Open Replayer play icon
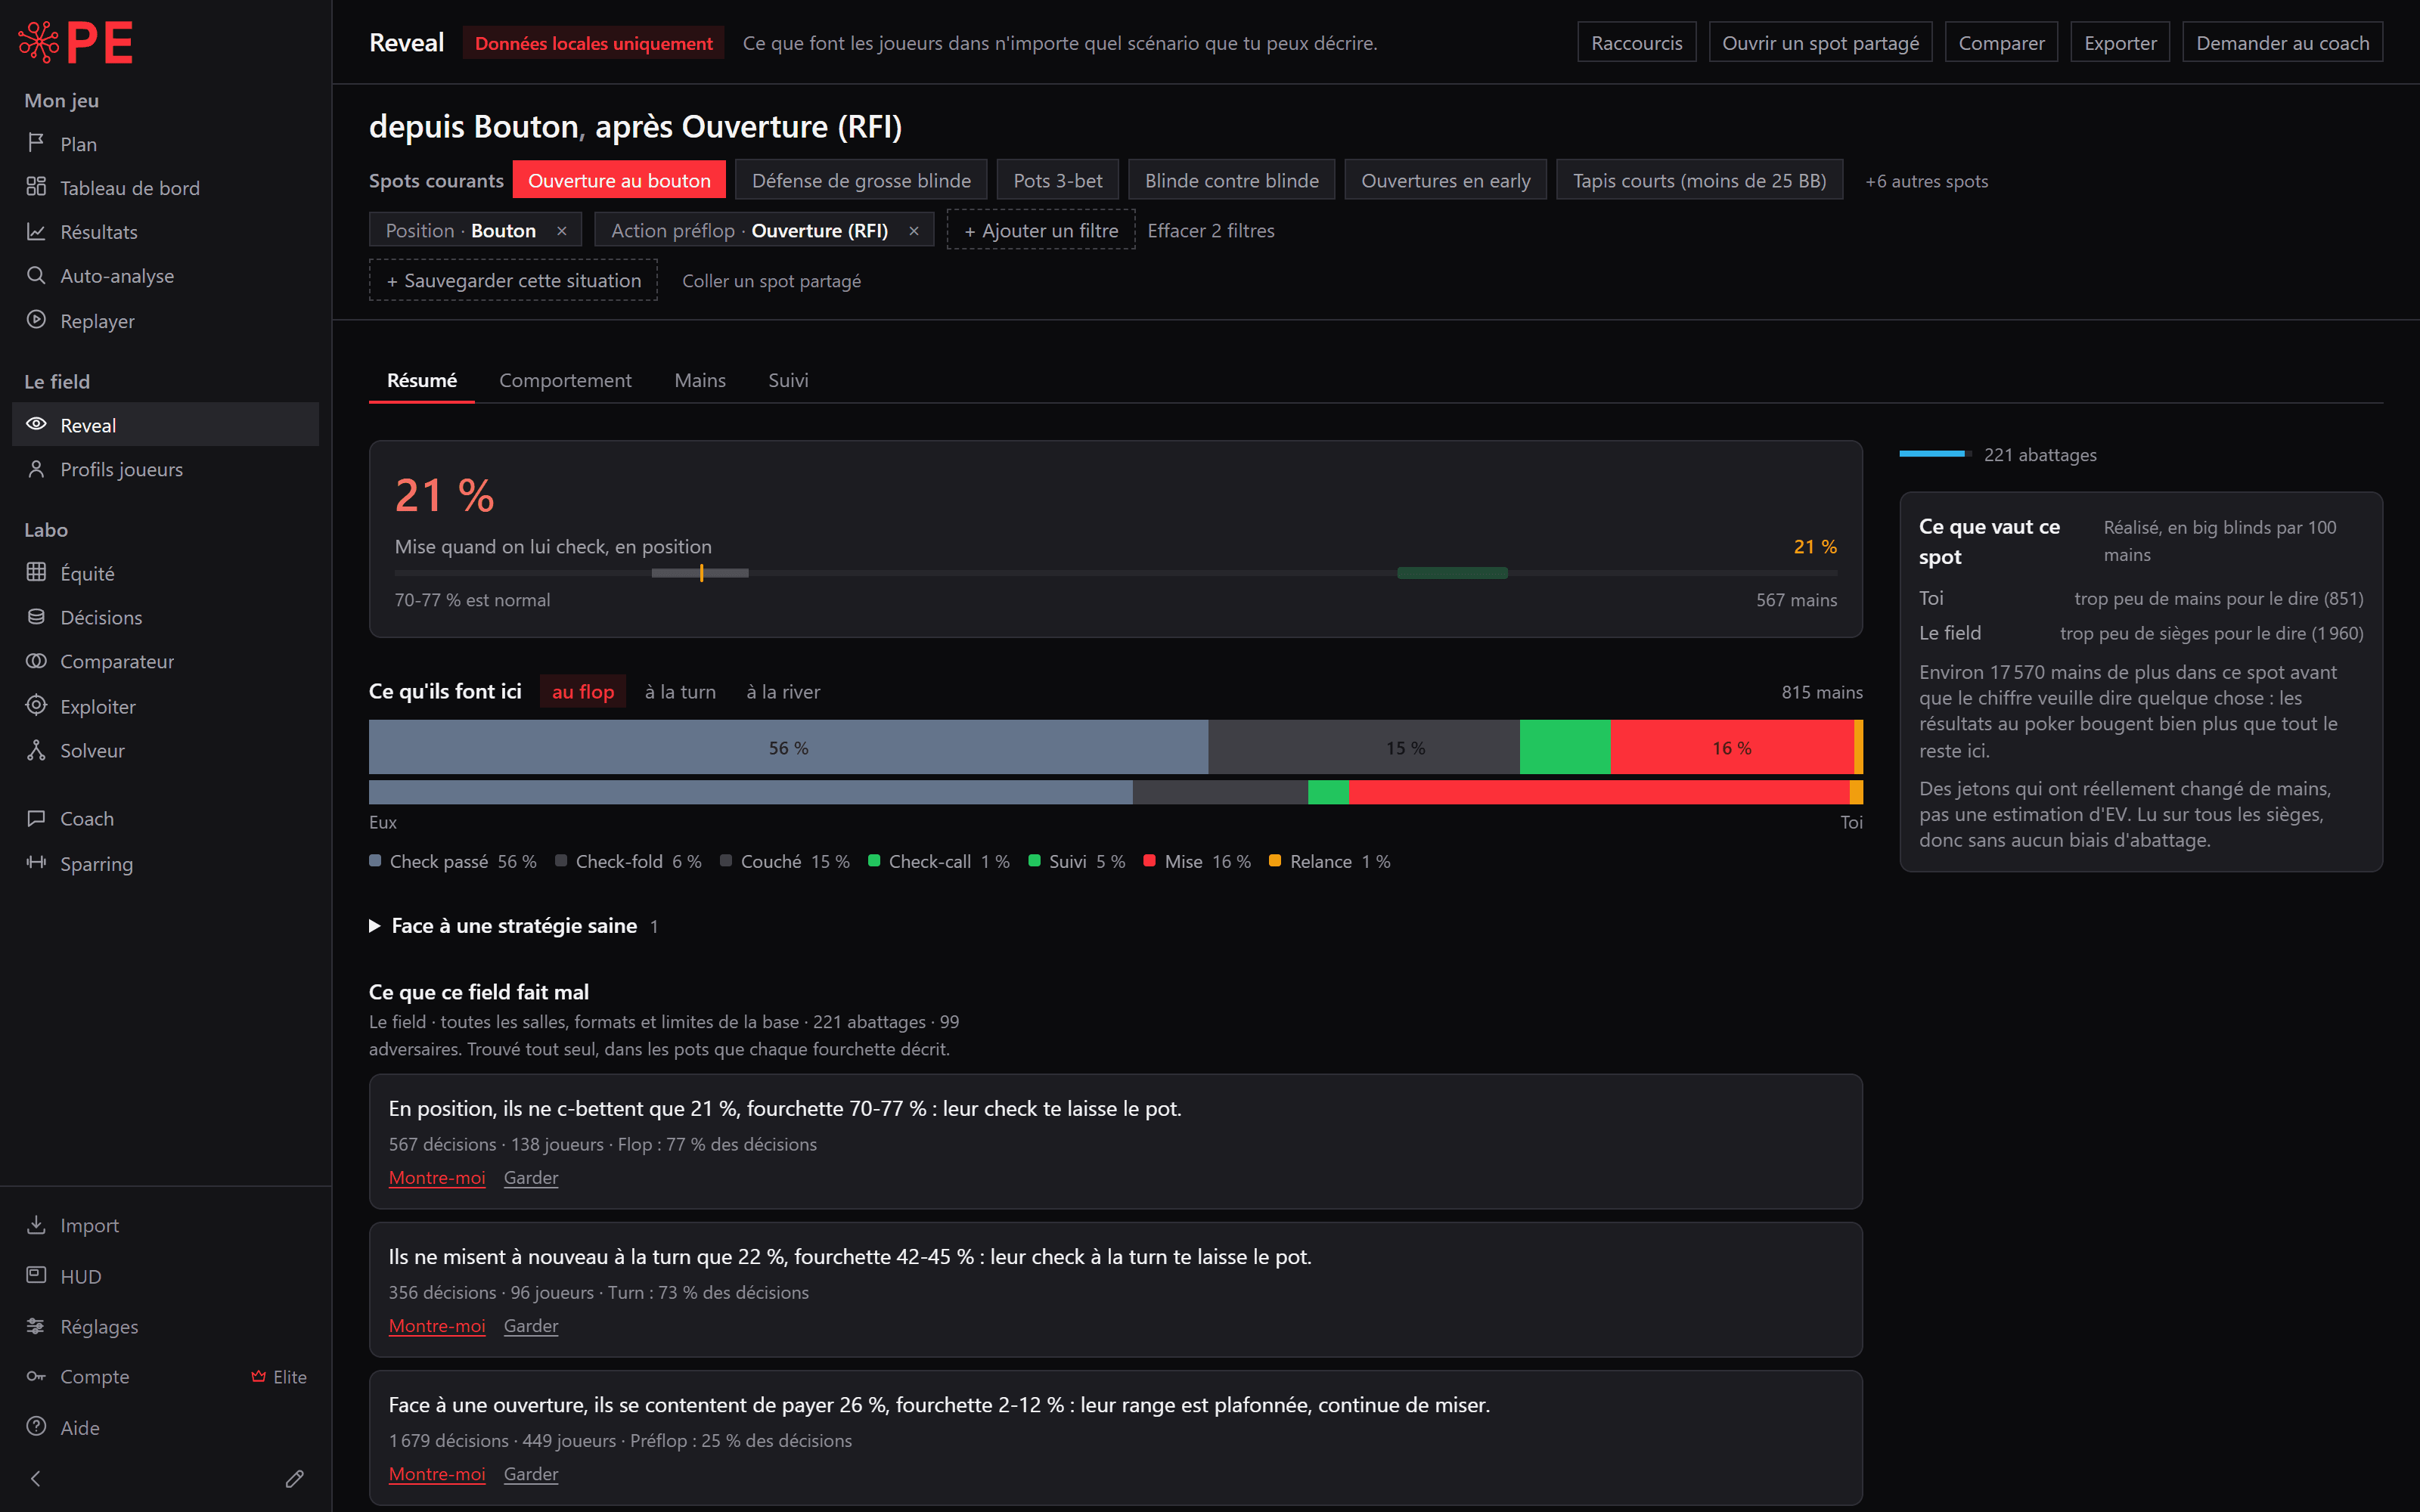Image resolution: width=2420 pixels, height=1512 pixels. [x=36, y=320]
